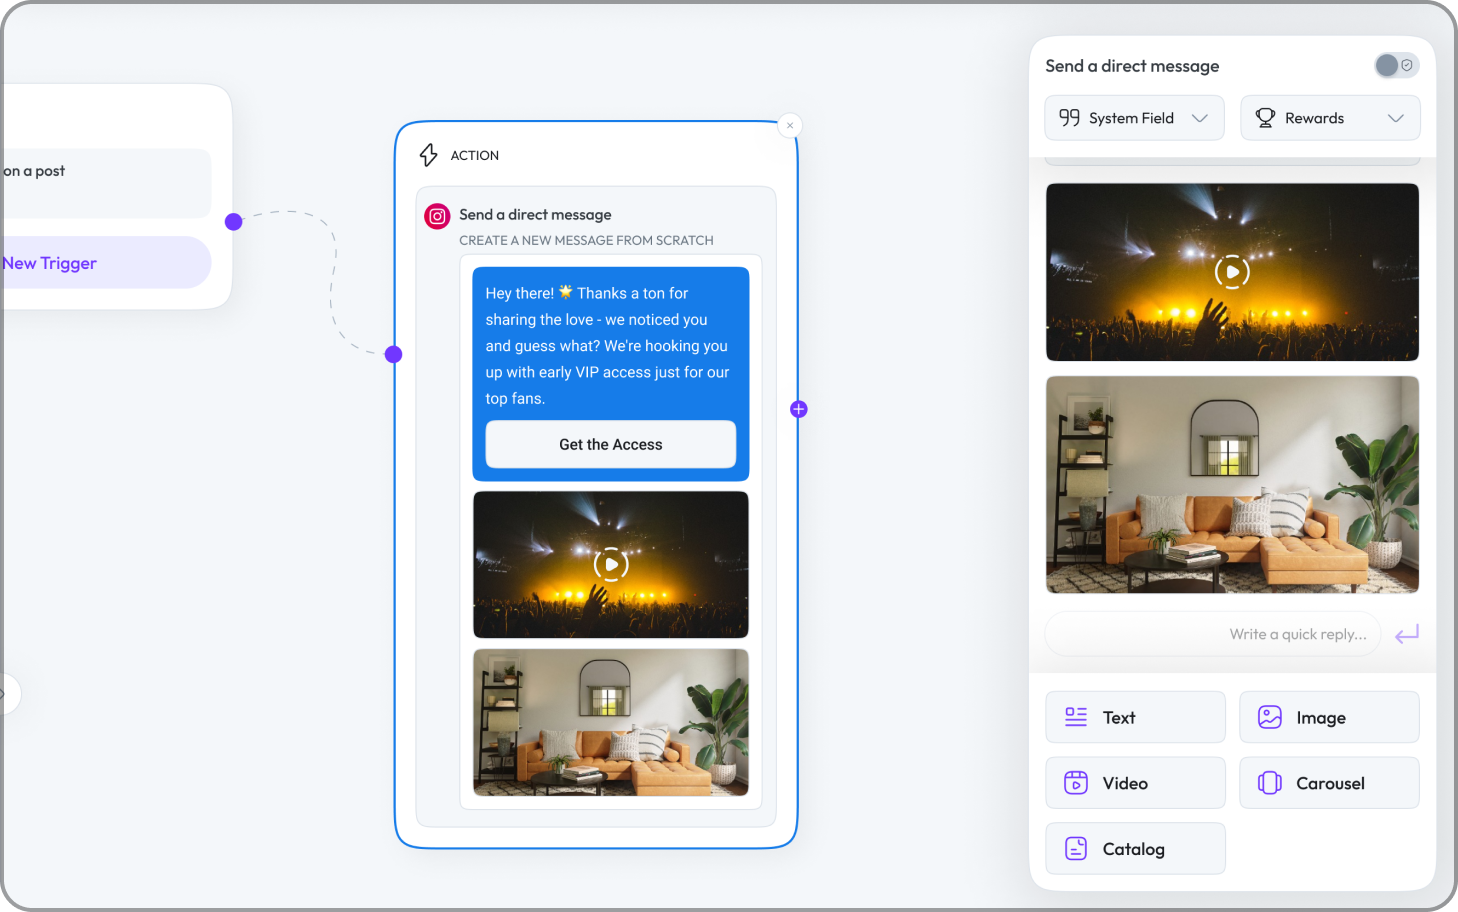This screenshot has width=1458, height=912.
Task: Select the living room image in side panel
Action: [x=1232, y=485]
